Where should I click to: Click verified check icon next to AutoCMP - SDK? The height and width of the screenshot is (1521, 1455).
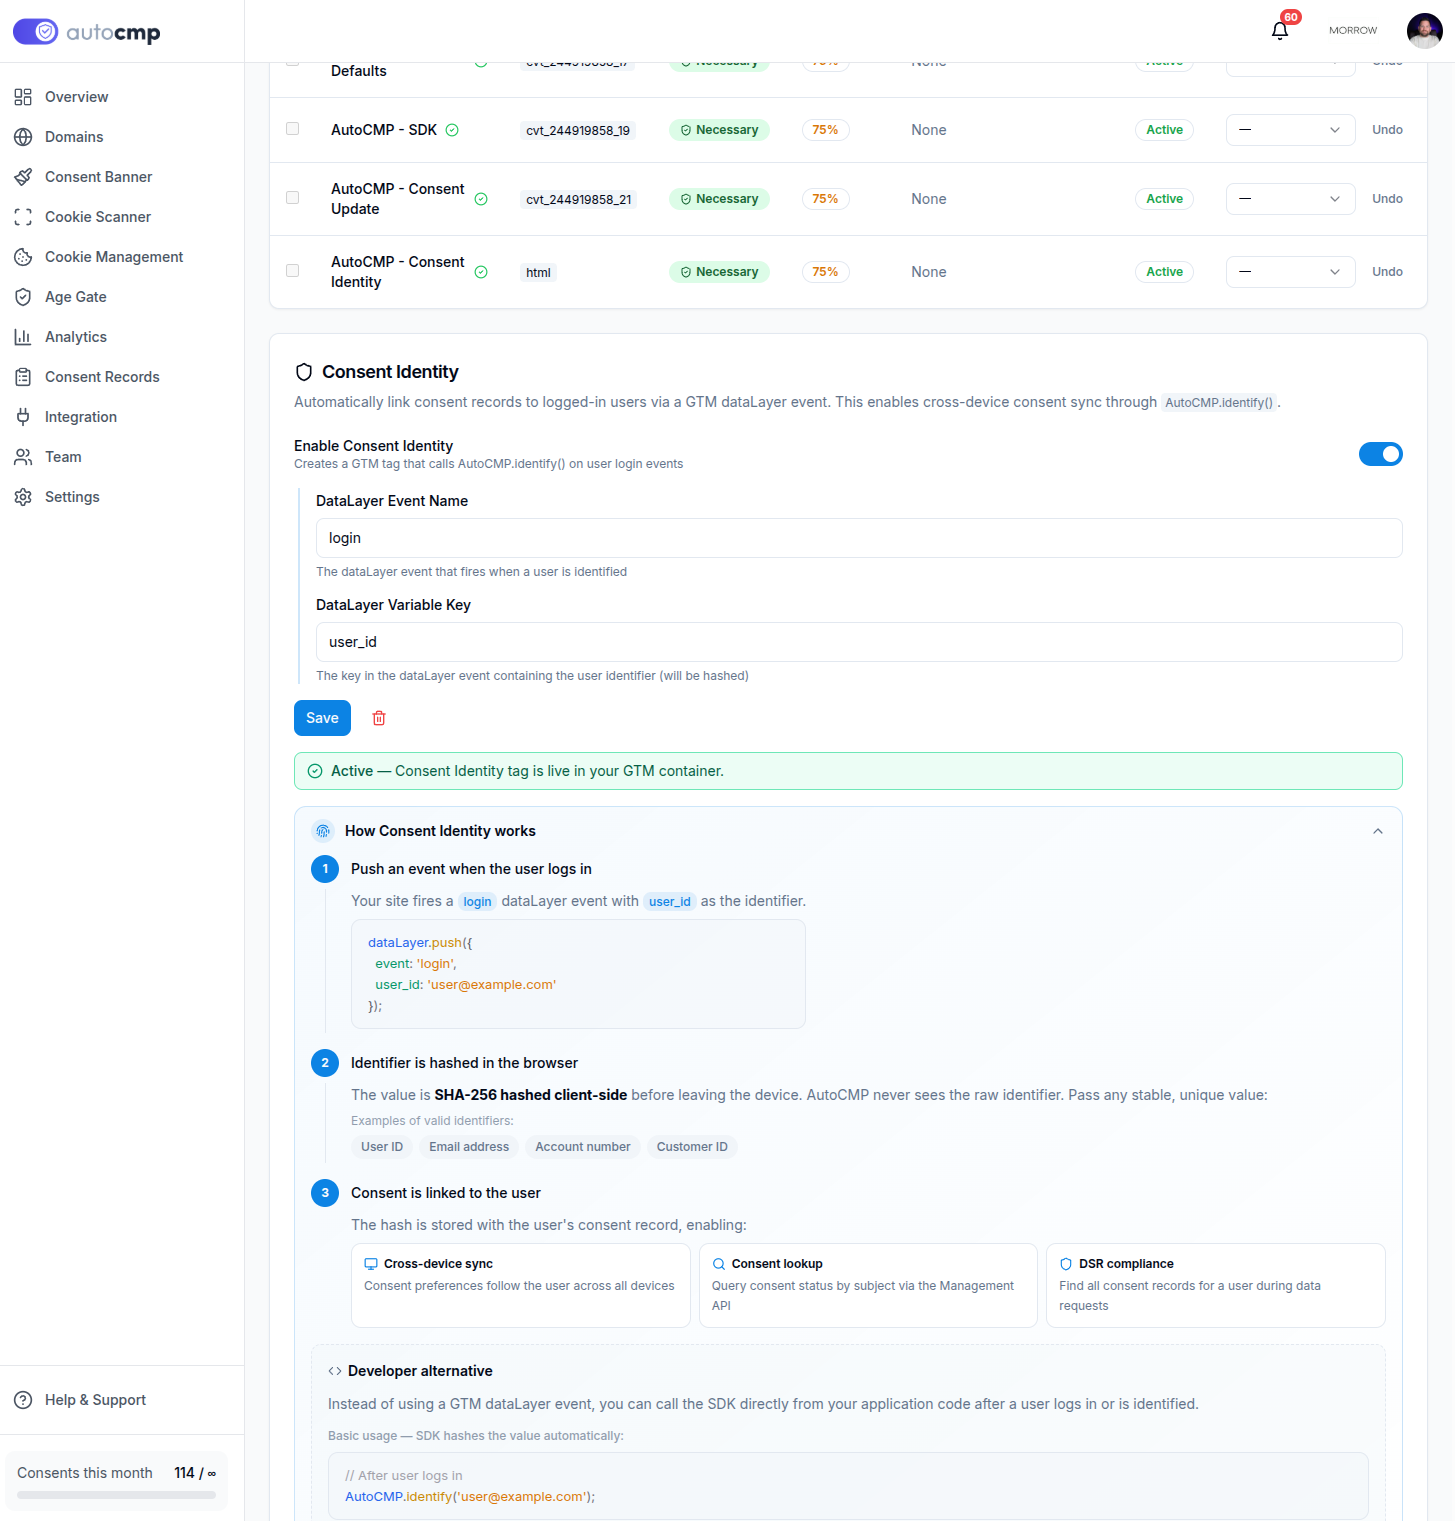(x=452, y=130)
